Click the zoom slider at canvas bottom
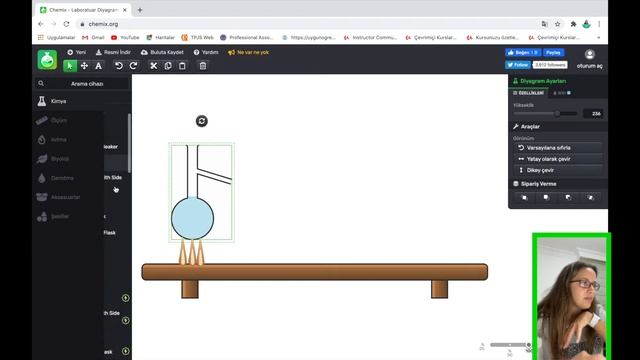 click(510, 345)
